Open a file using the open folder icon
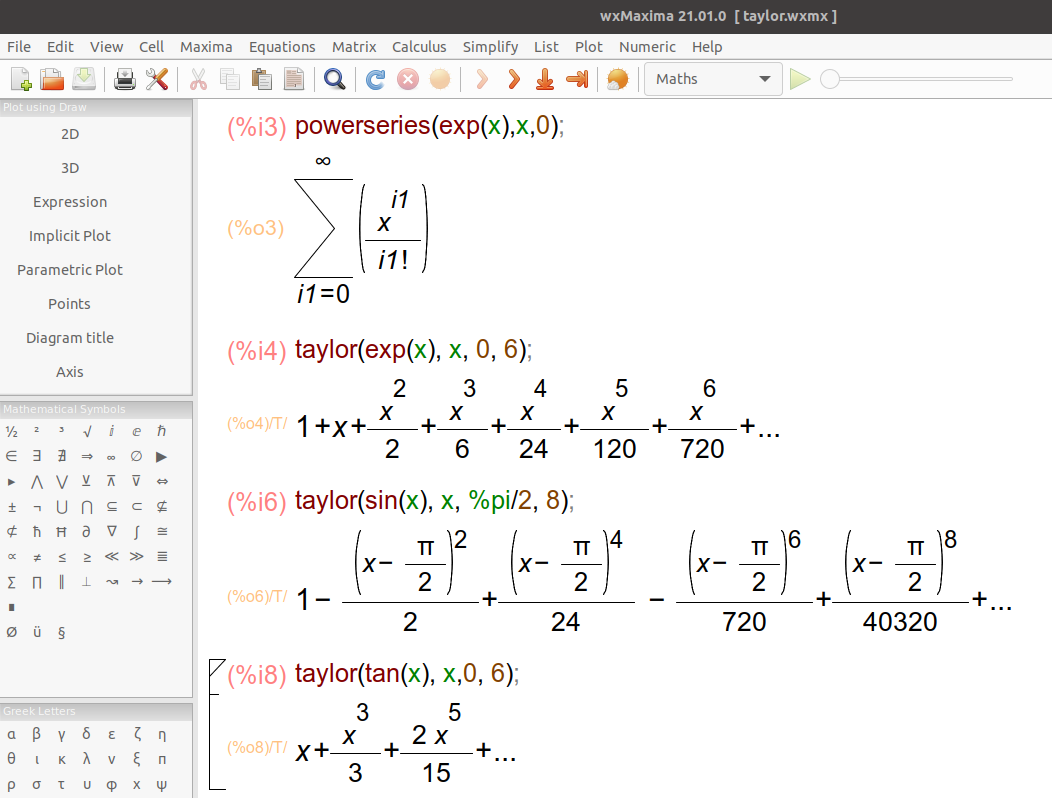 pos(52,79)
